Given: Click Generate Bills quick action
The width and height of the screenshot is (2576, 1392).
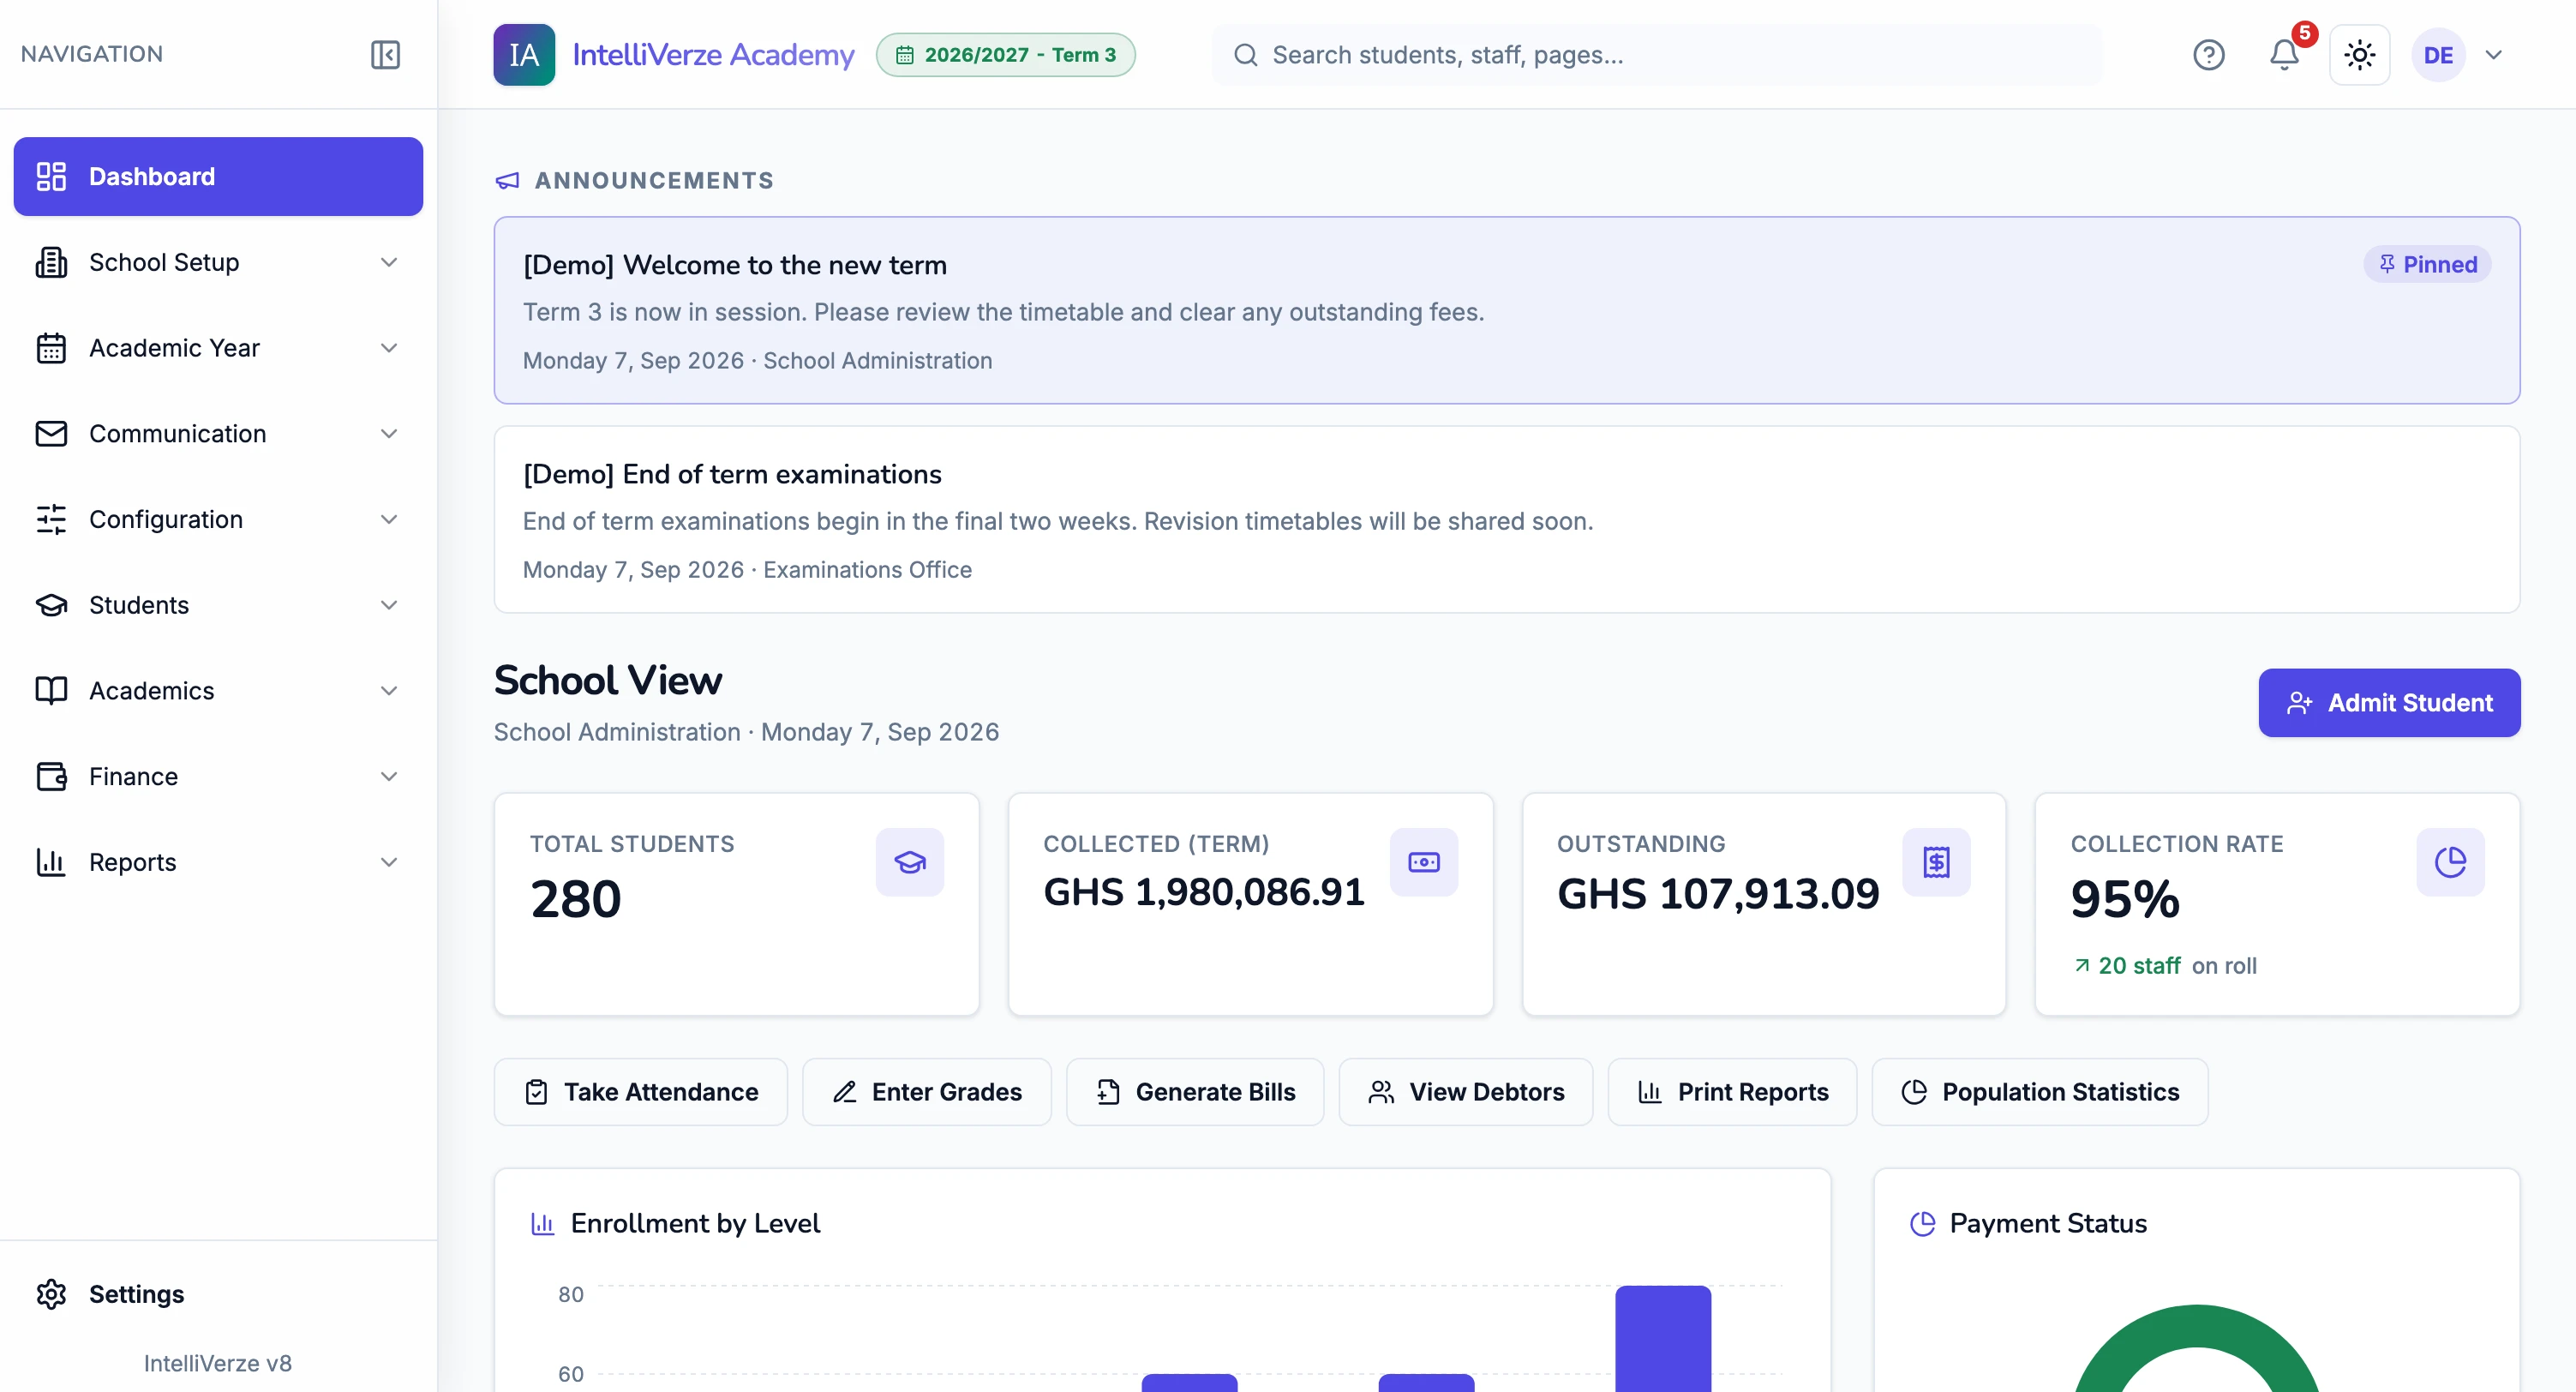Looking at the screenshot, I should [1195, 1092].
